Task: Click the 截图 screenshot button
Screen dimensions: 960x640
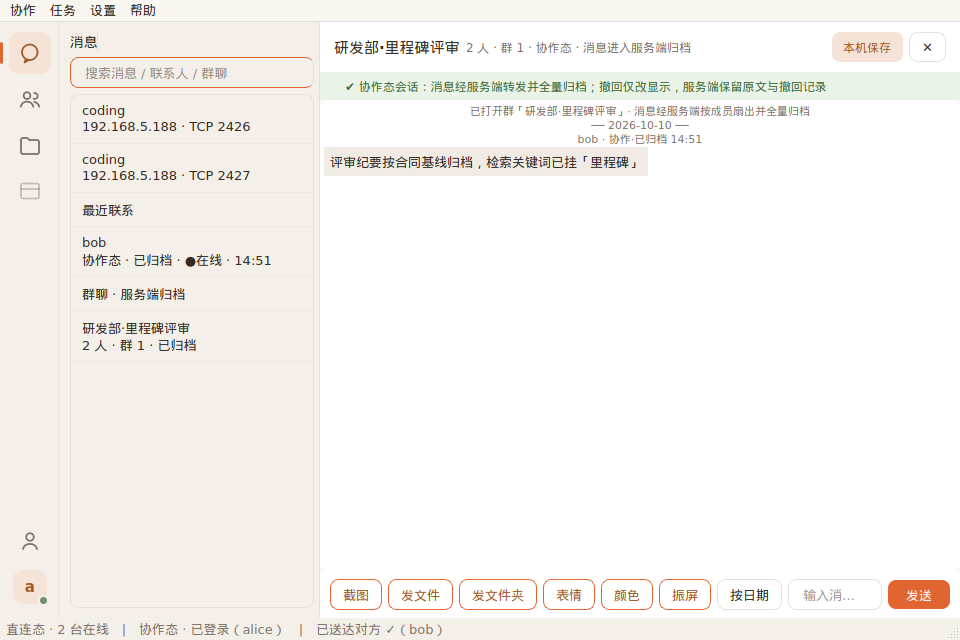Action: pyautogui.click(x=356, y=595)
